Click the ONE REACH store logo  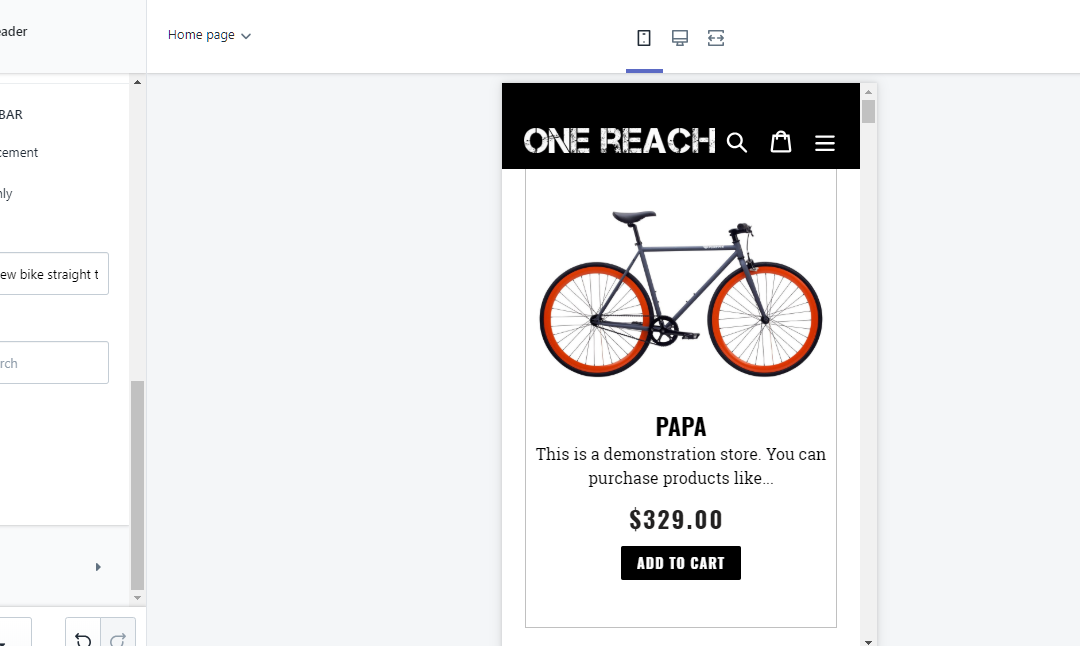pyautogui.click(x=619, y=141)
